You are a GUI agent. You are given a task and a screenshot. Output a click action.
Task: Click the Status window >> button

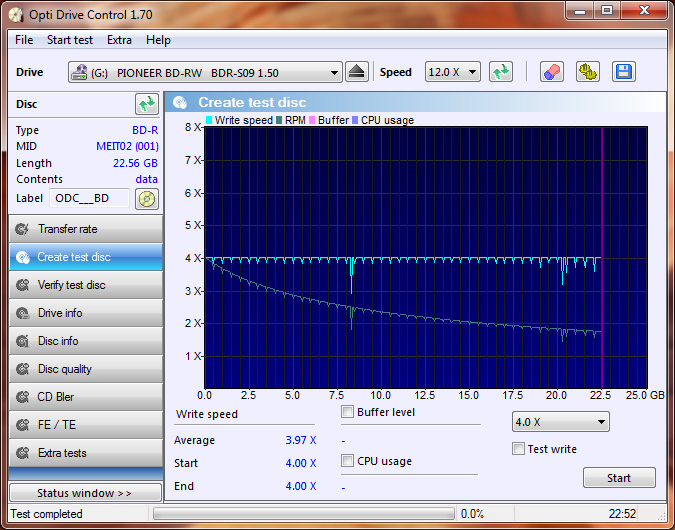tap(85, 493)
